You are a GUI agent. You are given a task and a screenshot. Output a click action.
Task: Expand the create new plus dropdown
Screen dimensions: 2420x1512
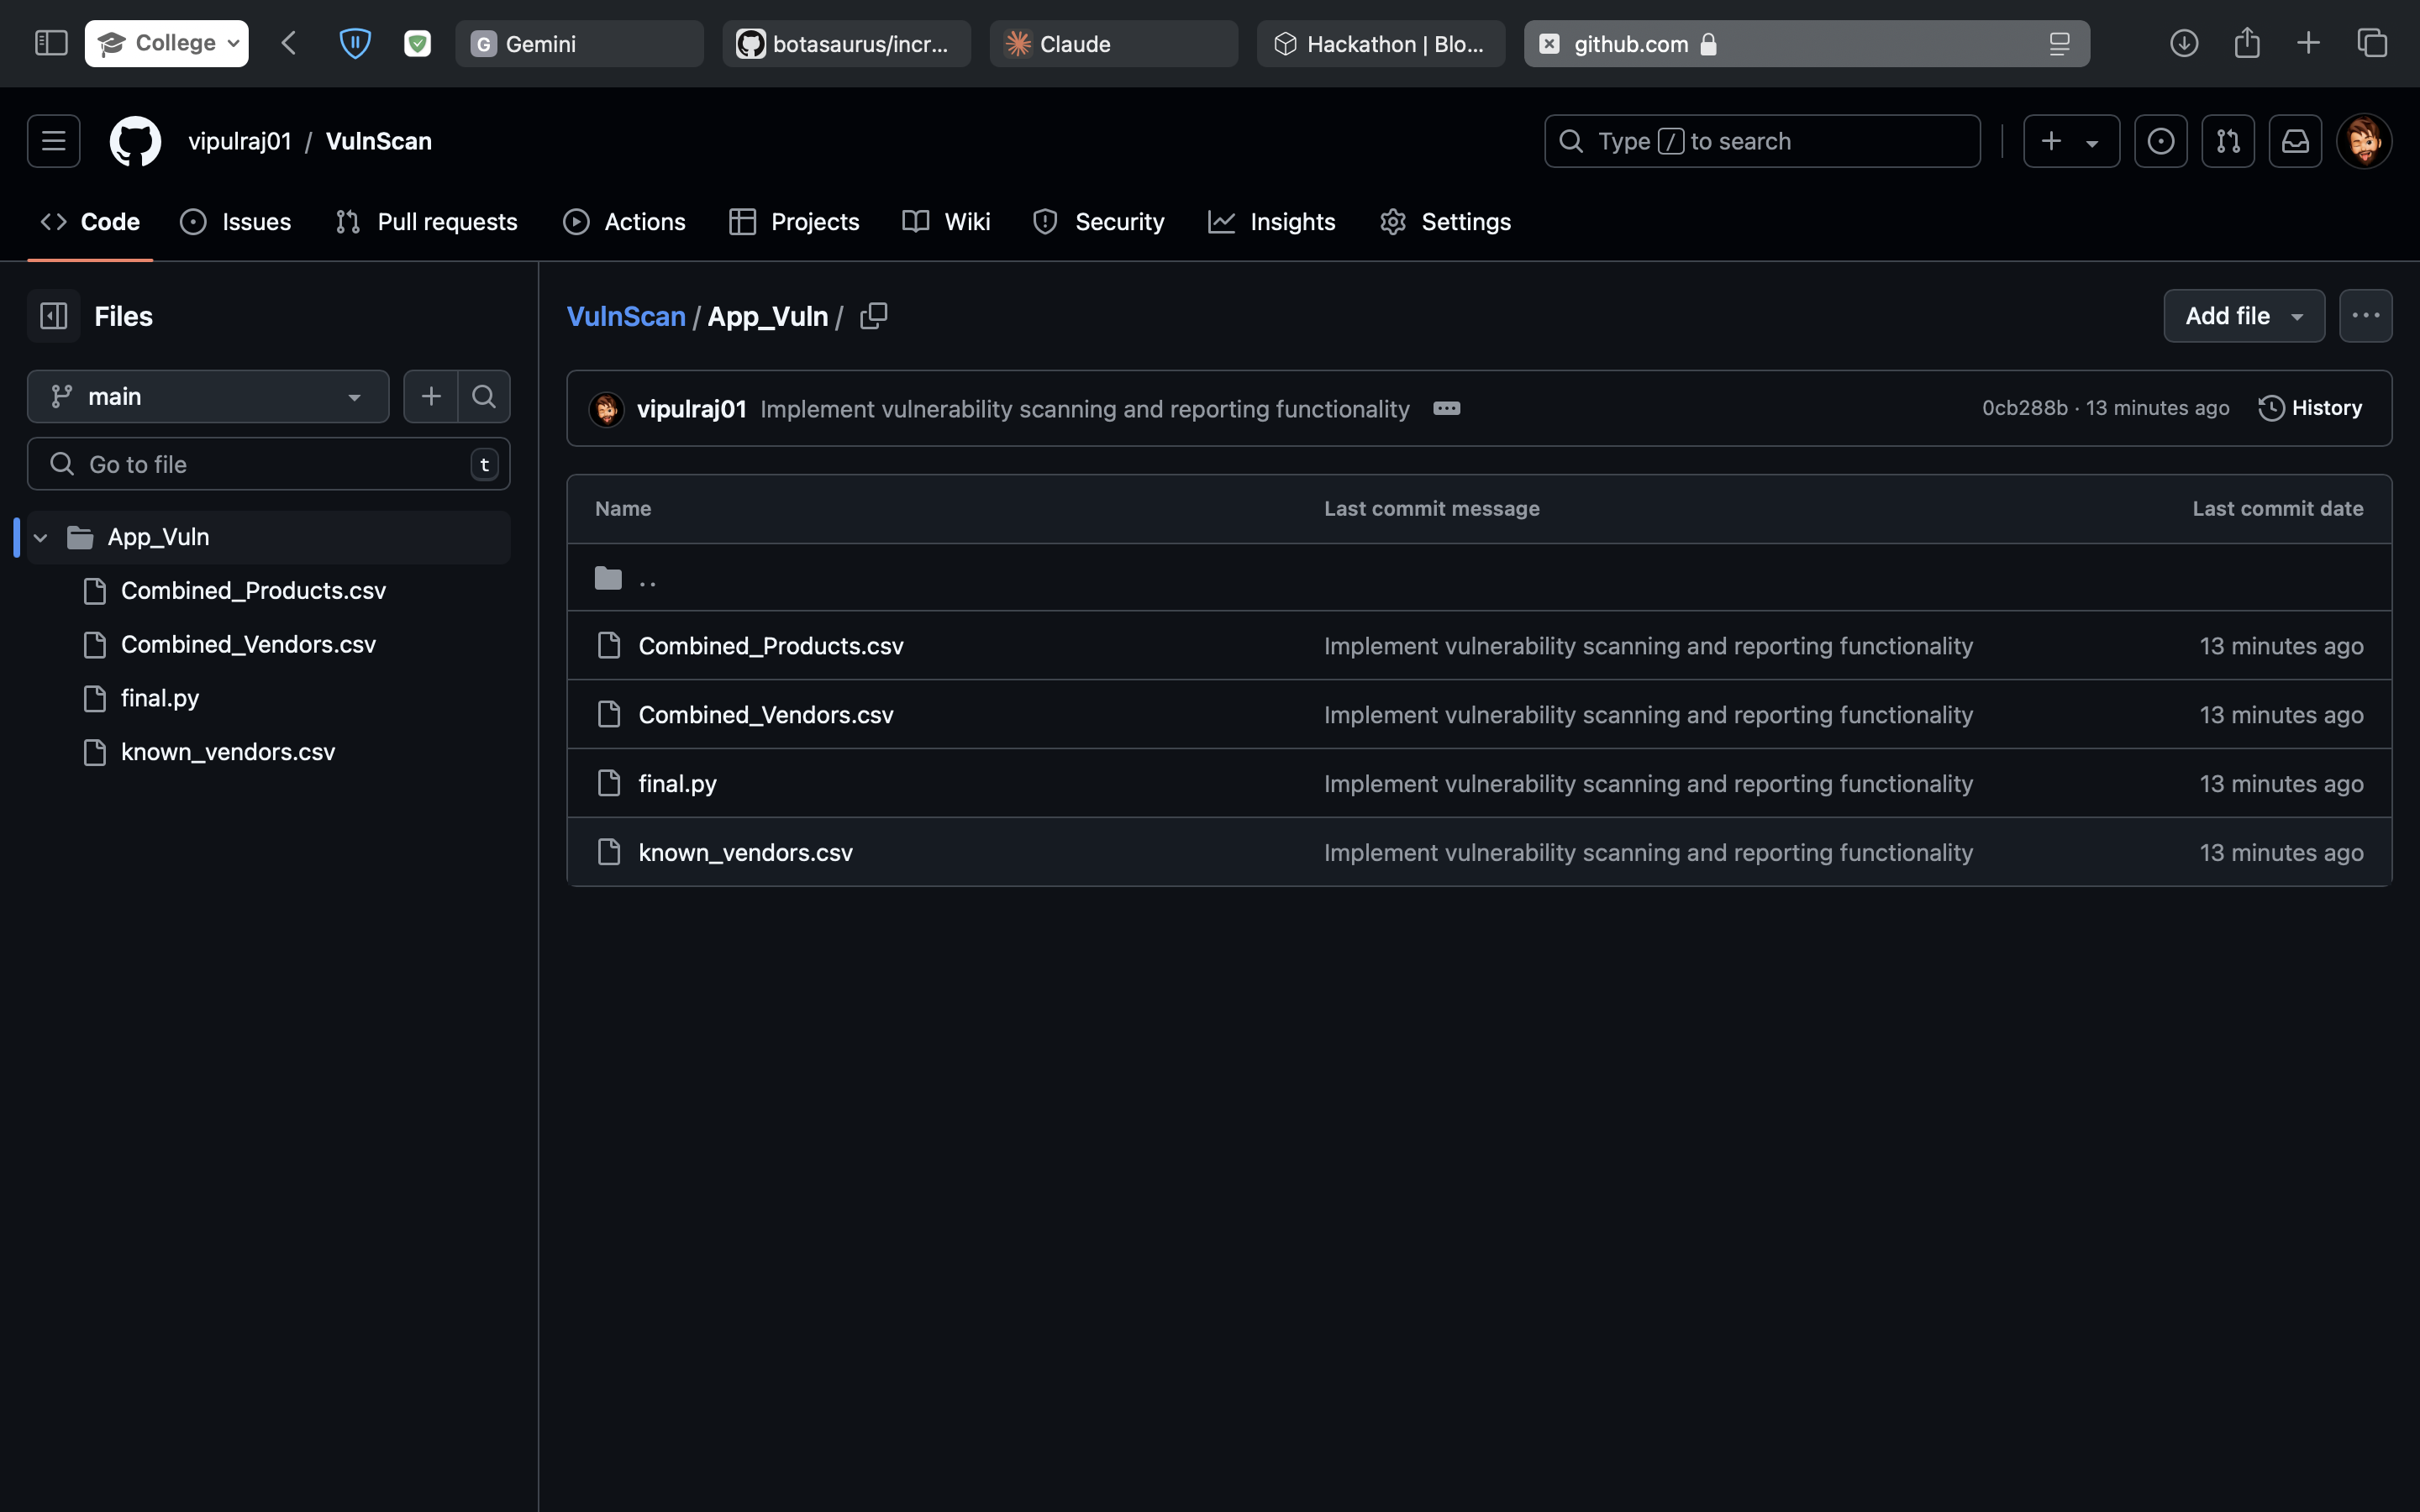pyautogui.click(x=2070, y=141)
